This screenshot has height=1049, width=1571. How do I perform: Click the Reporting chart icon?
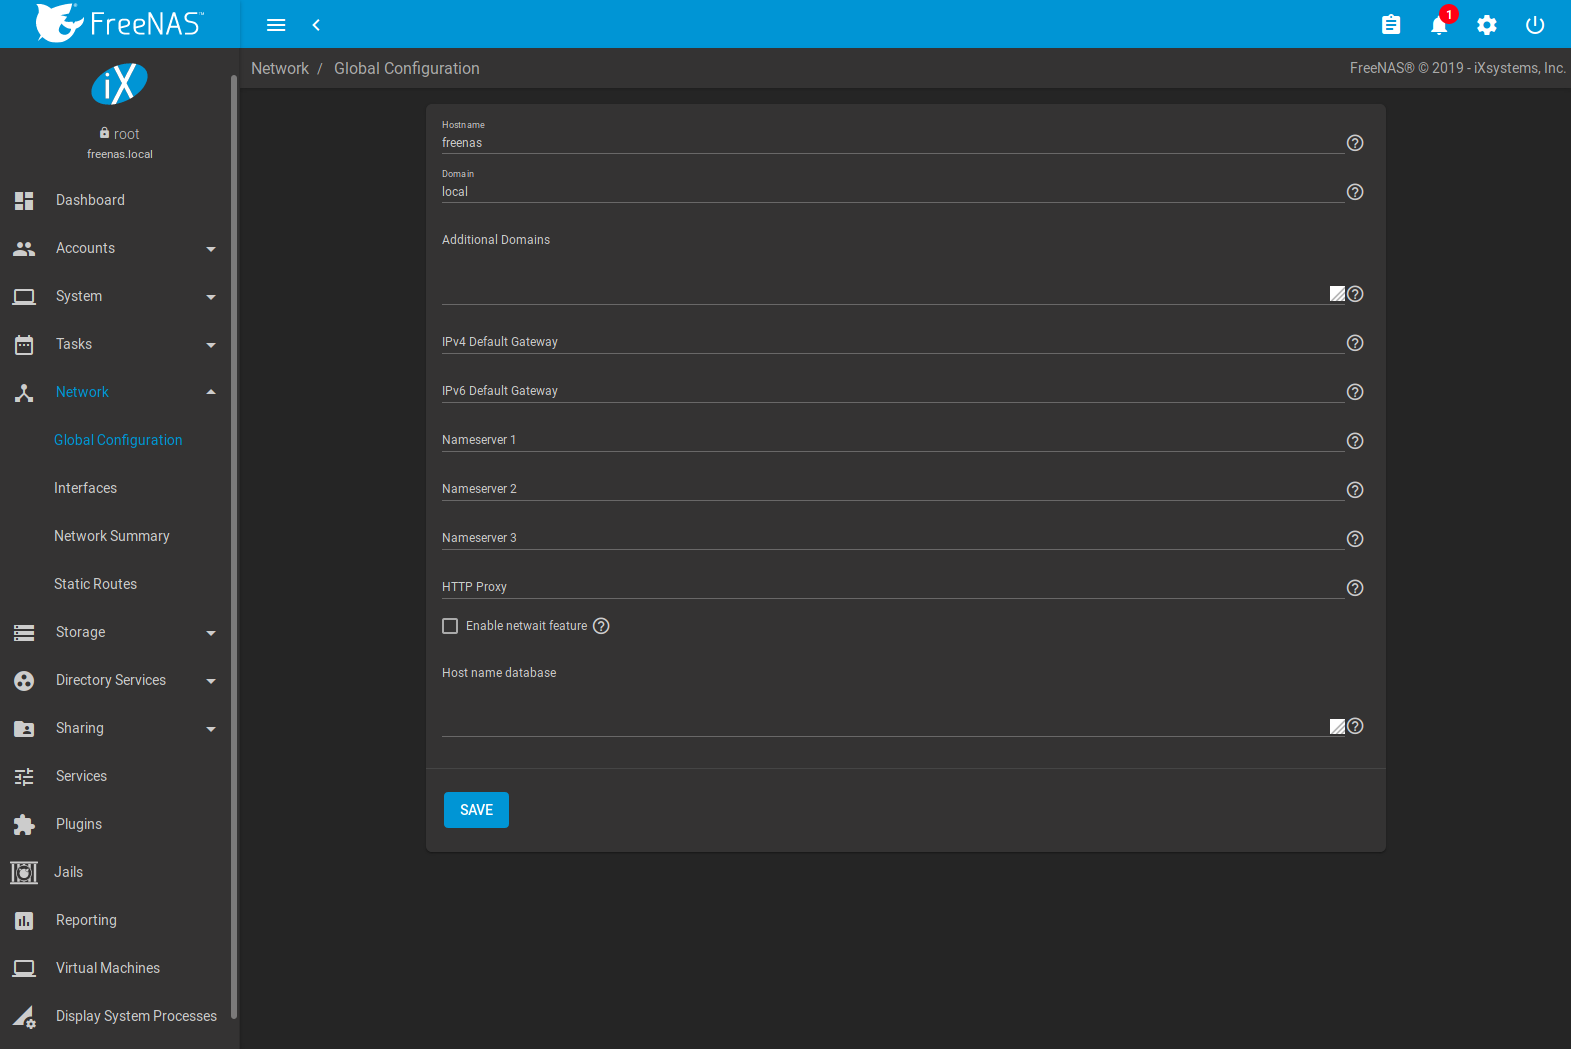pos(24,920)
